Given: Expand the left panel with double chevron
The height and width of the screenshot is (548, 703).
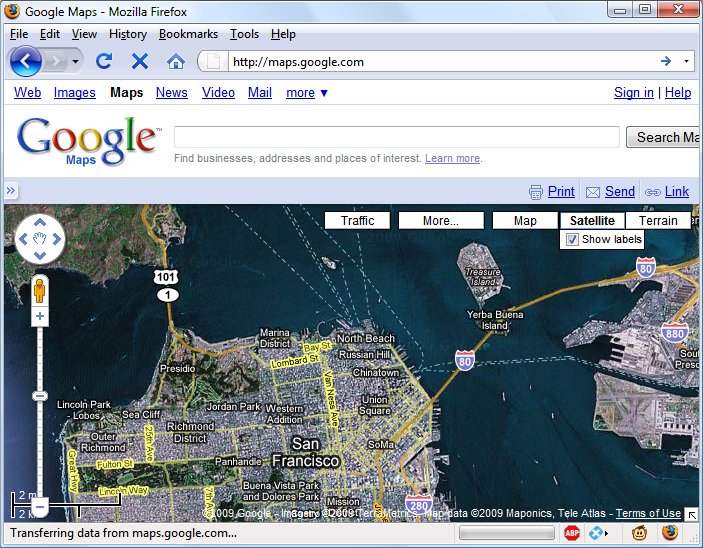Looking at the screenshot, I should [11, 191].
